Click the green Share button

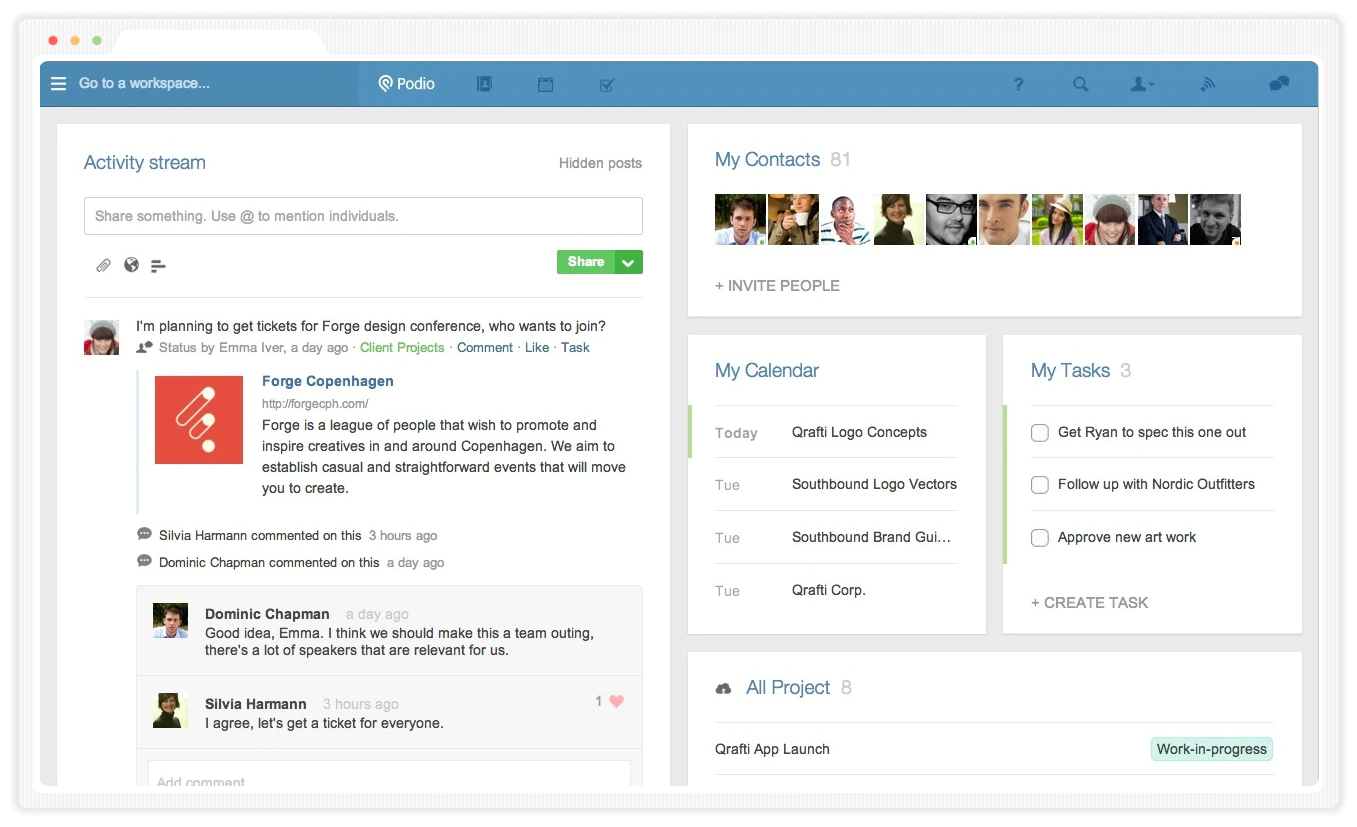coord(586,262)
